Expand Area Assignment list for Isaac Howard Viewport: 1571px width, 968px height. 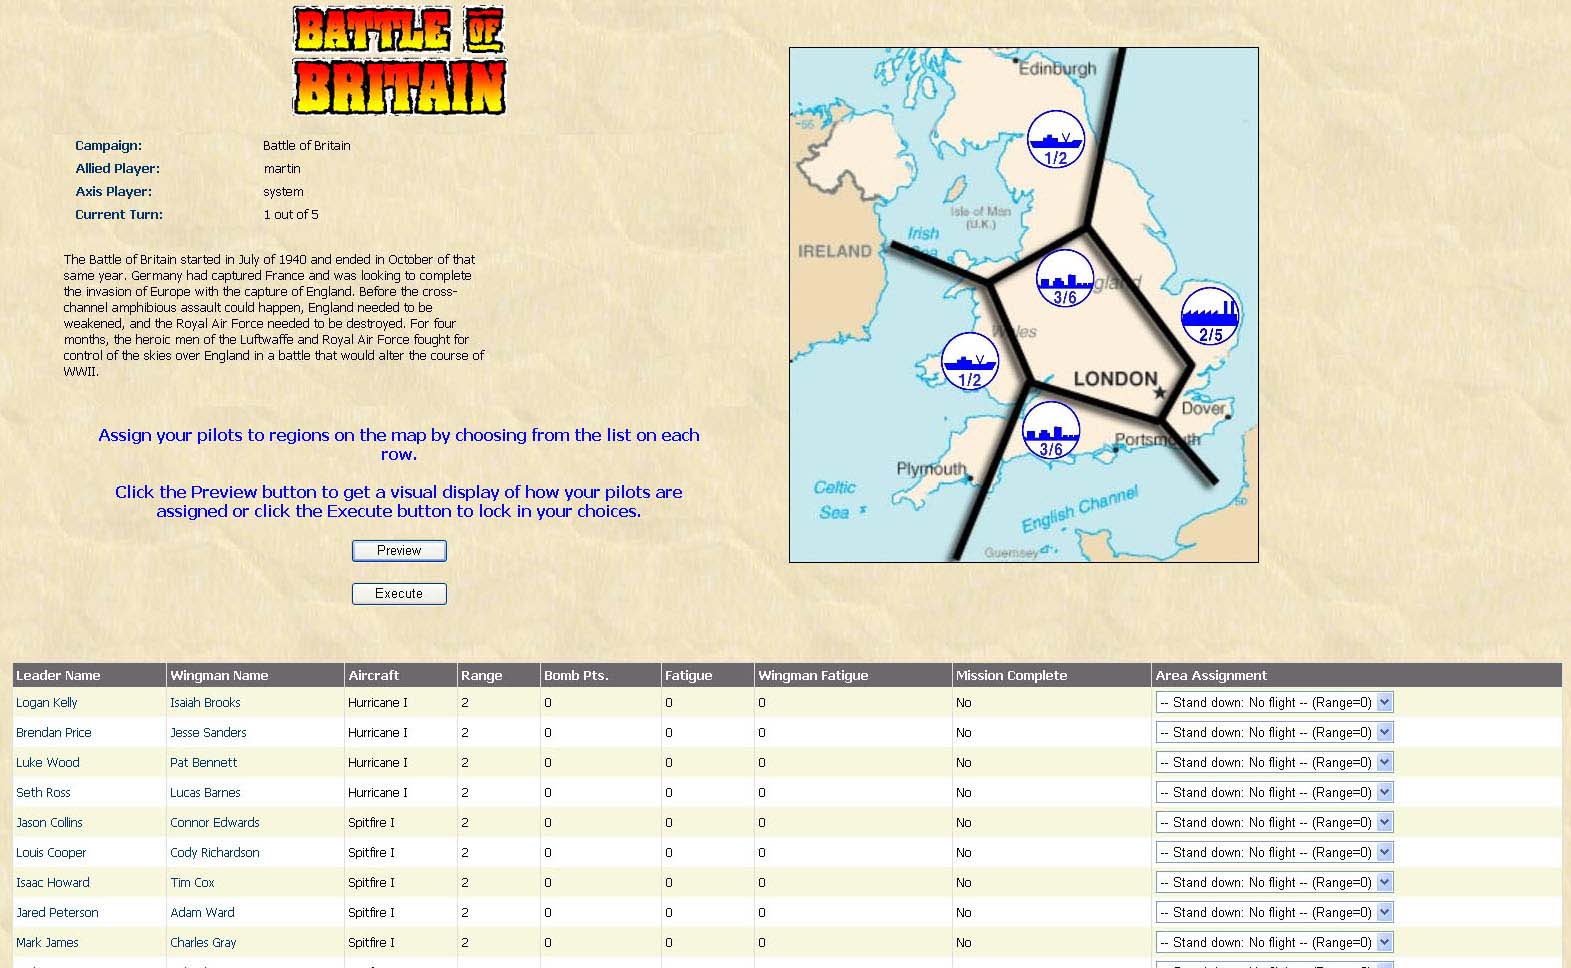point(1274,883)
